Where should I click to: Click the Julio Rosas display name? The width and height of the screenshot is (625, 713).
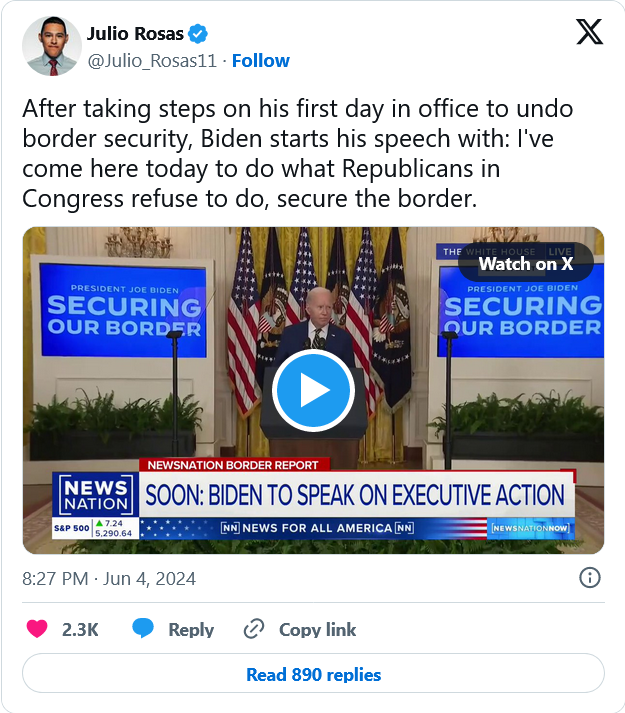click(x=135, y=34)
